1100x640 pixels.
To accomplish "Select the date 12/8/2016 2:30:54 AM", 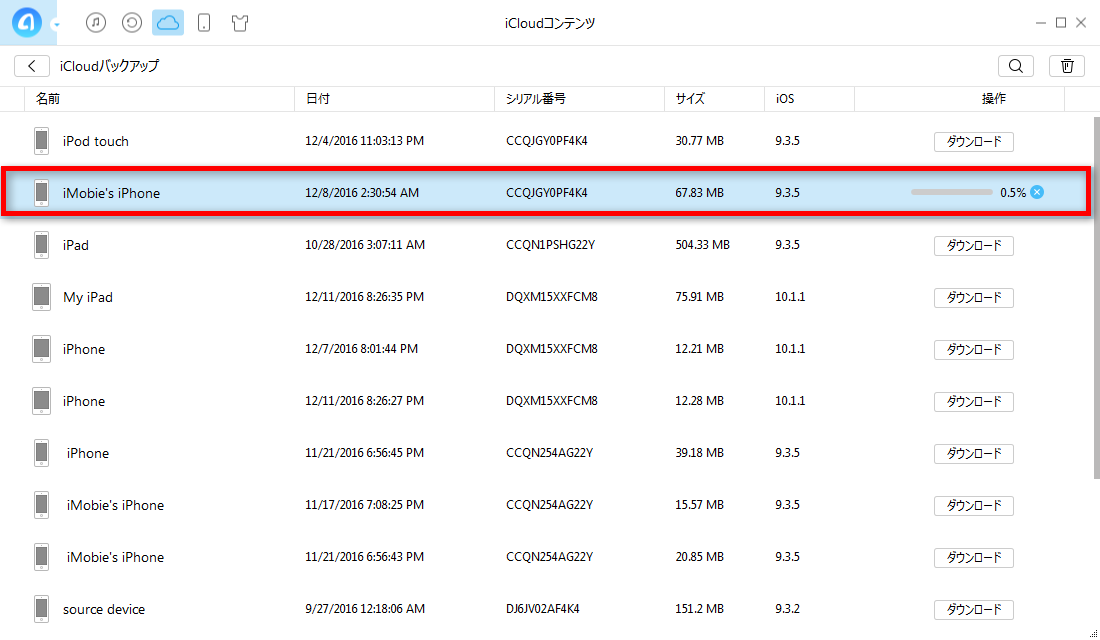I will [x=362, y=192].
